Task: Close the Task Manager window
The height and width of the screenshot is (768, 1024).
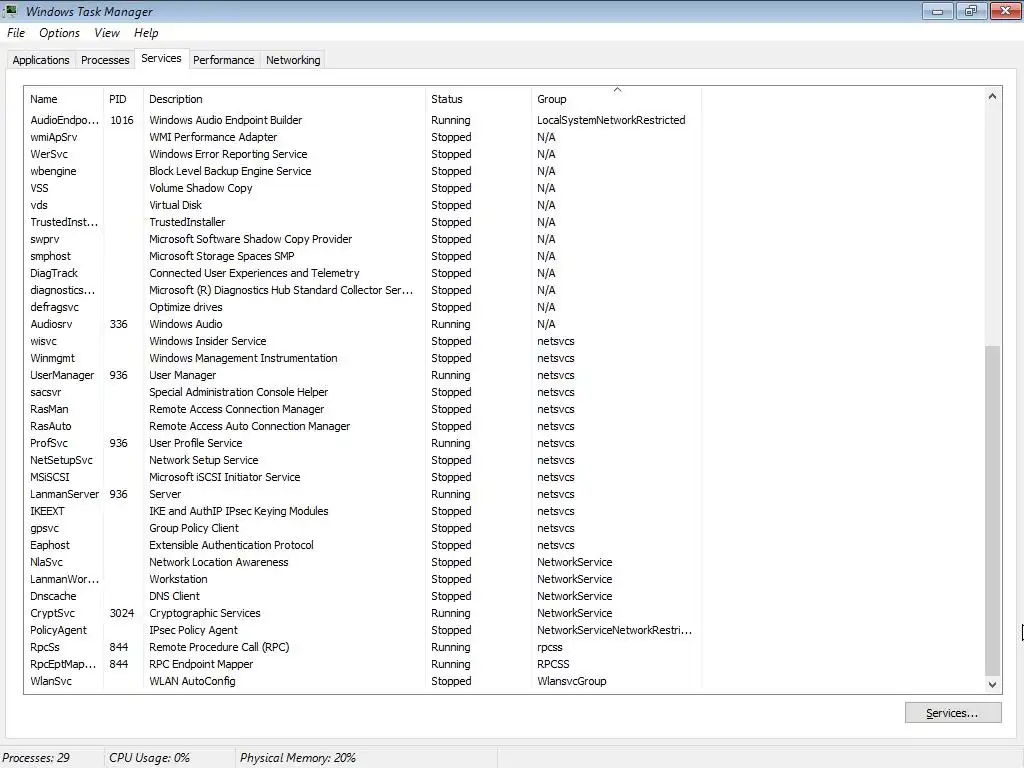Action: (1006, 11)
